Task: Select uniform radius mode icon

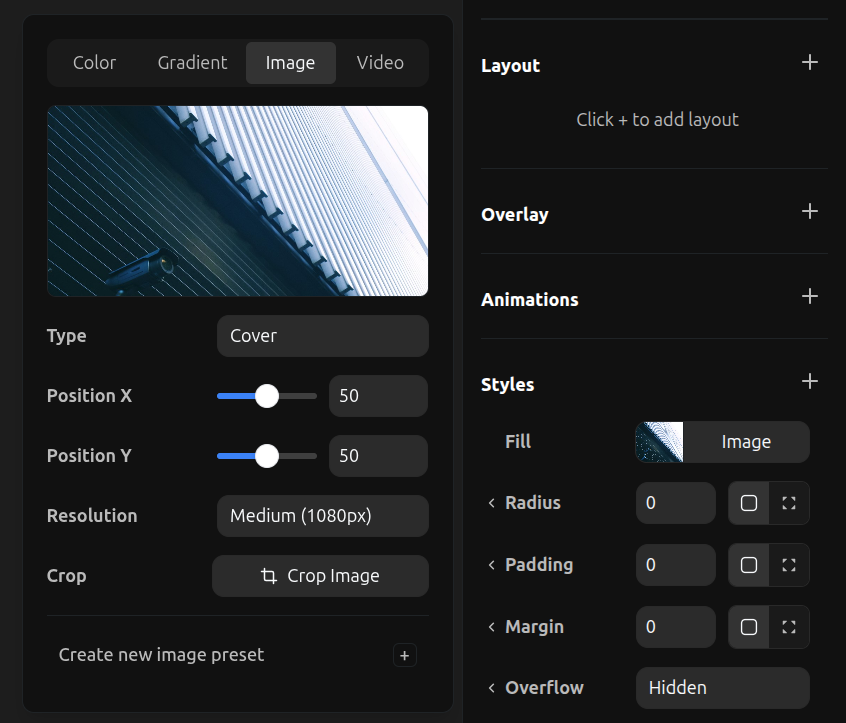Action: (749, 503)
